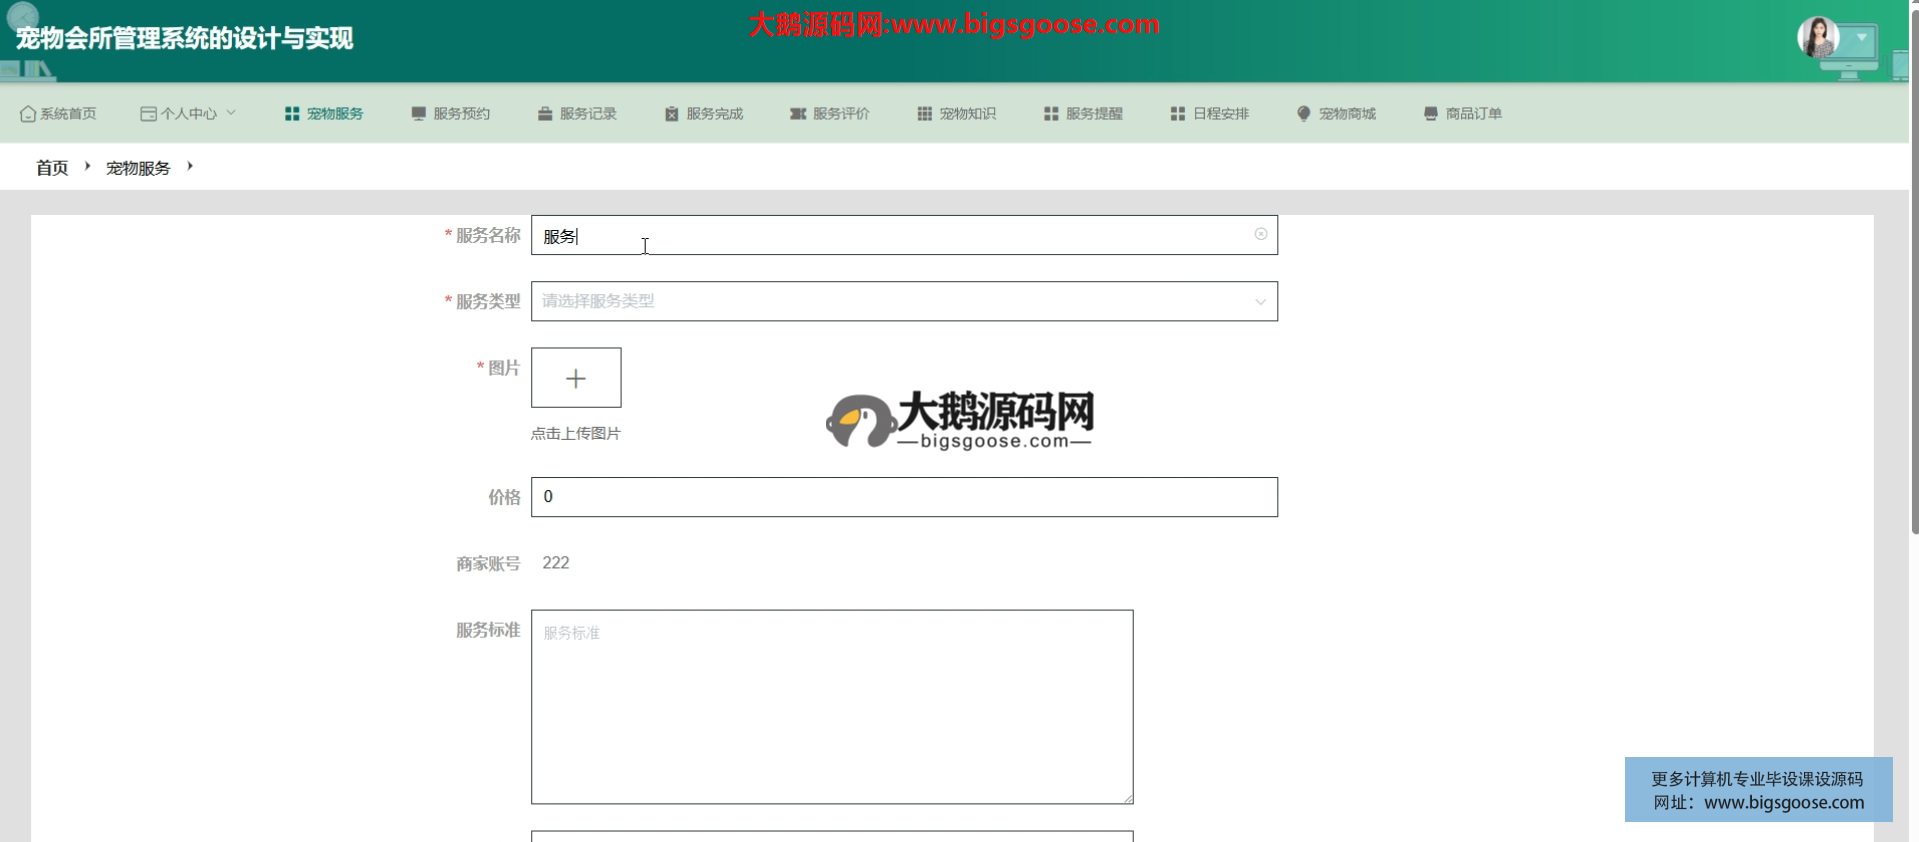Viewport: 1919px width, 842px height.
Task: Click the 首页 breadcrumb link
Action: coord(52,168)
